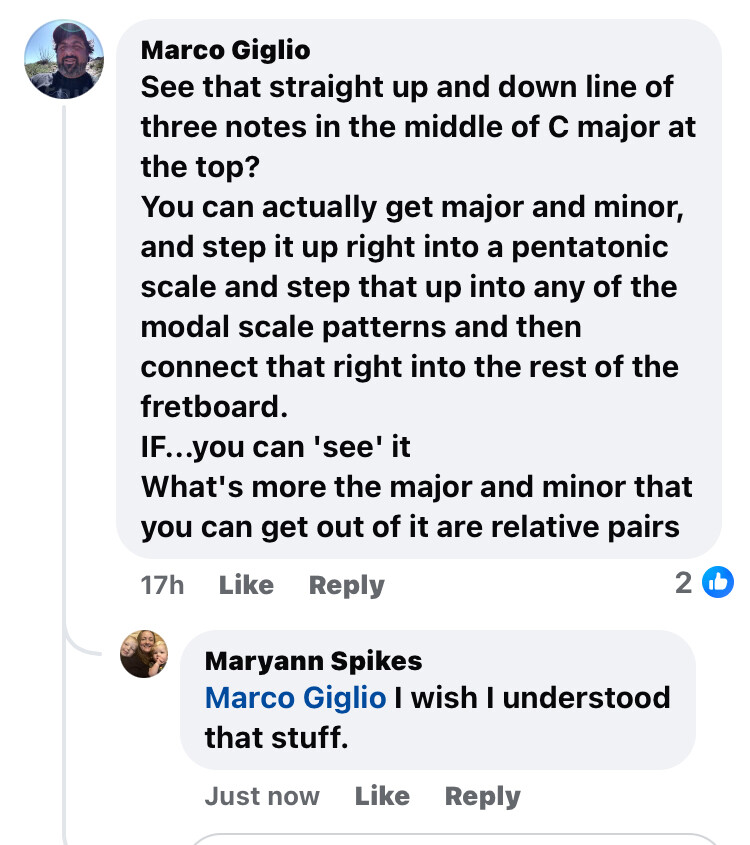Click the Just now timestamp
Viewport: 750px width, 845px height.
pyautogui.click(x=262, y=796)
